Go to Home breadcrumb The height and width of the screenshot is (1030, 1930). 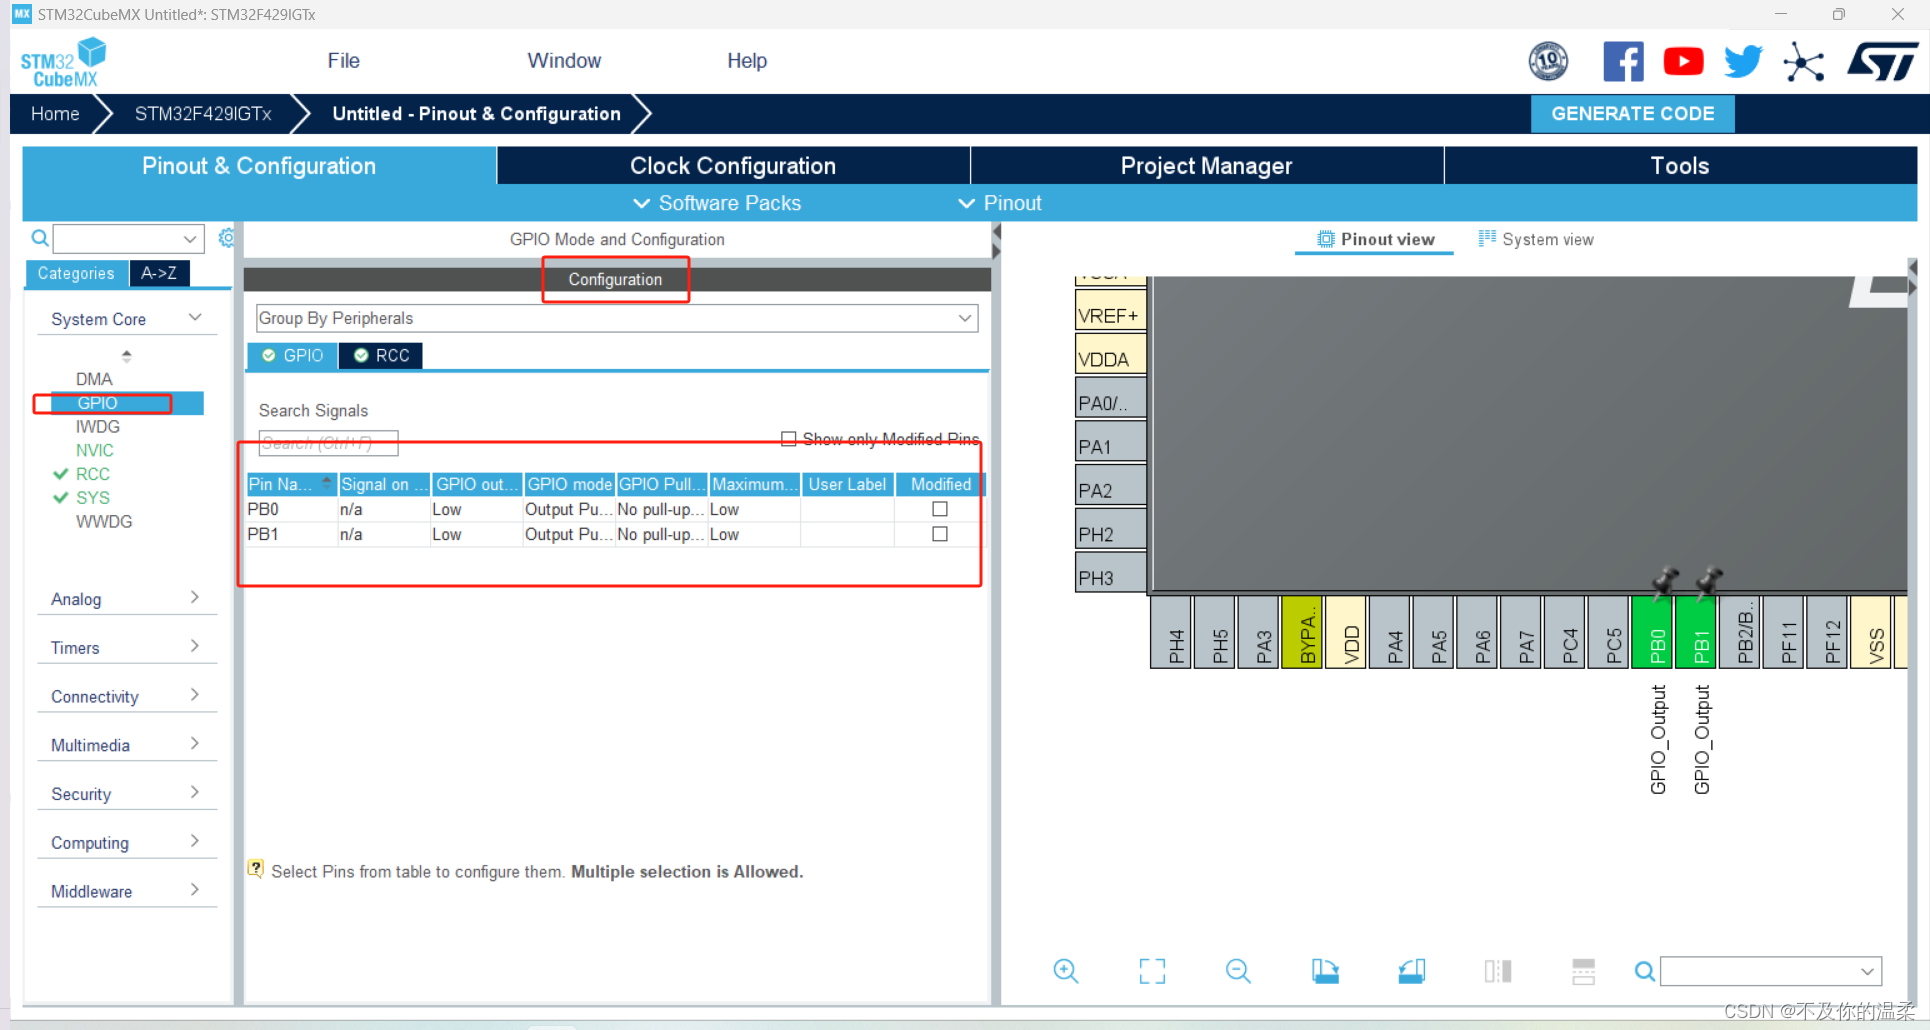click(55, 114)
